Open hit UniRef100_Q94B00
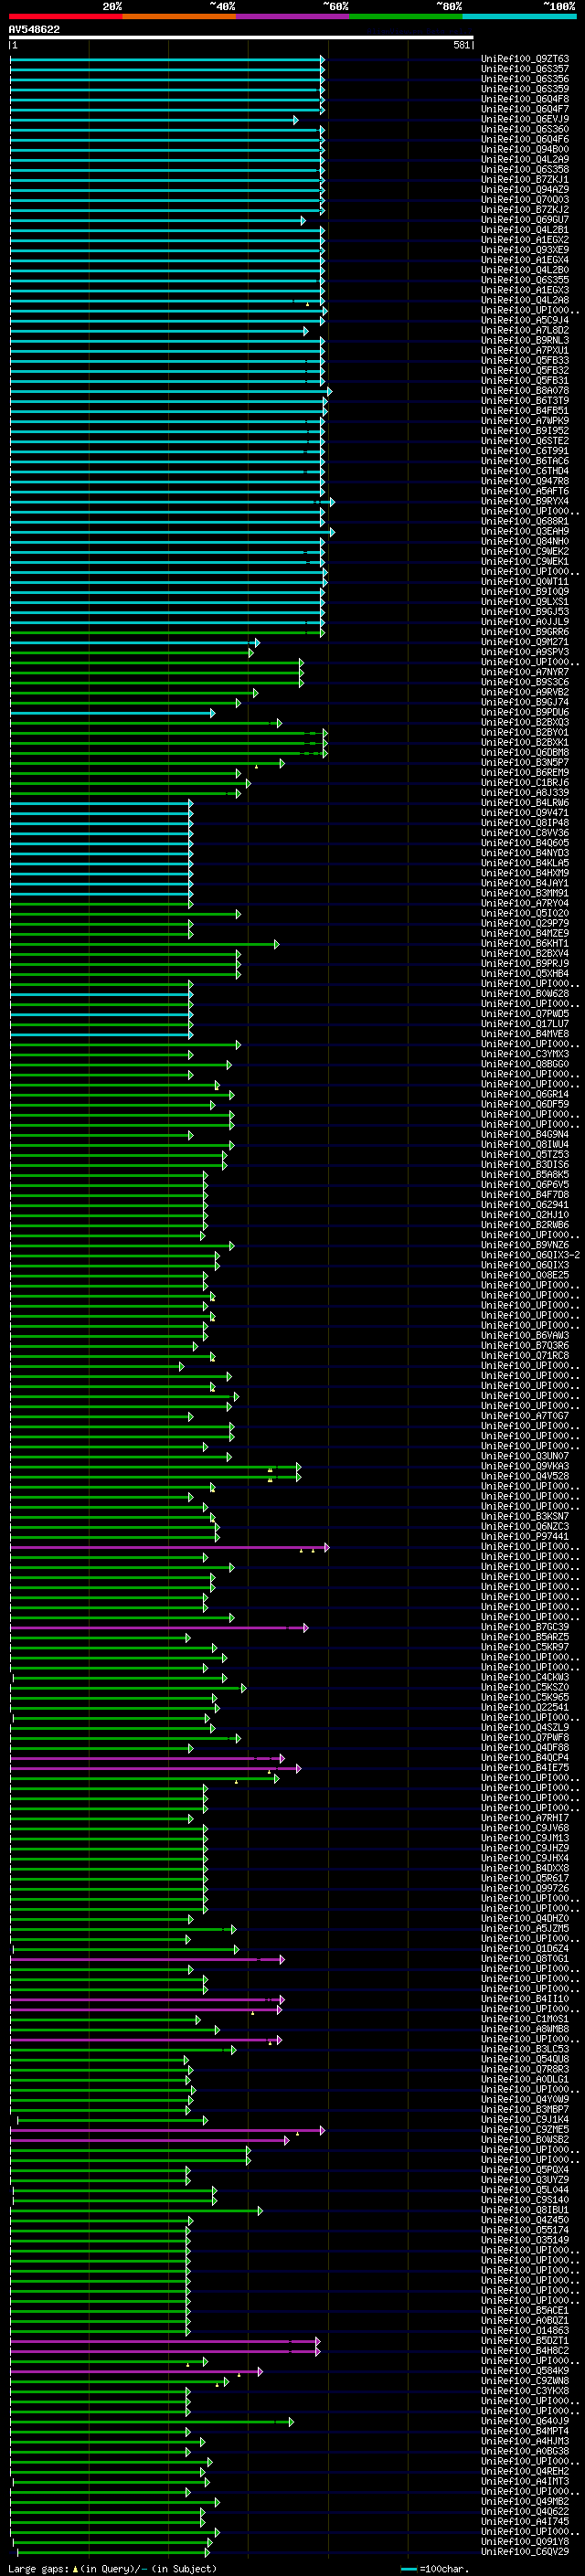Screen dimensions: 585x2576 pyautogui.click(x=525, y=149)
